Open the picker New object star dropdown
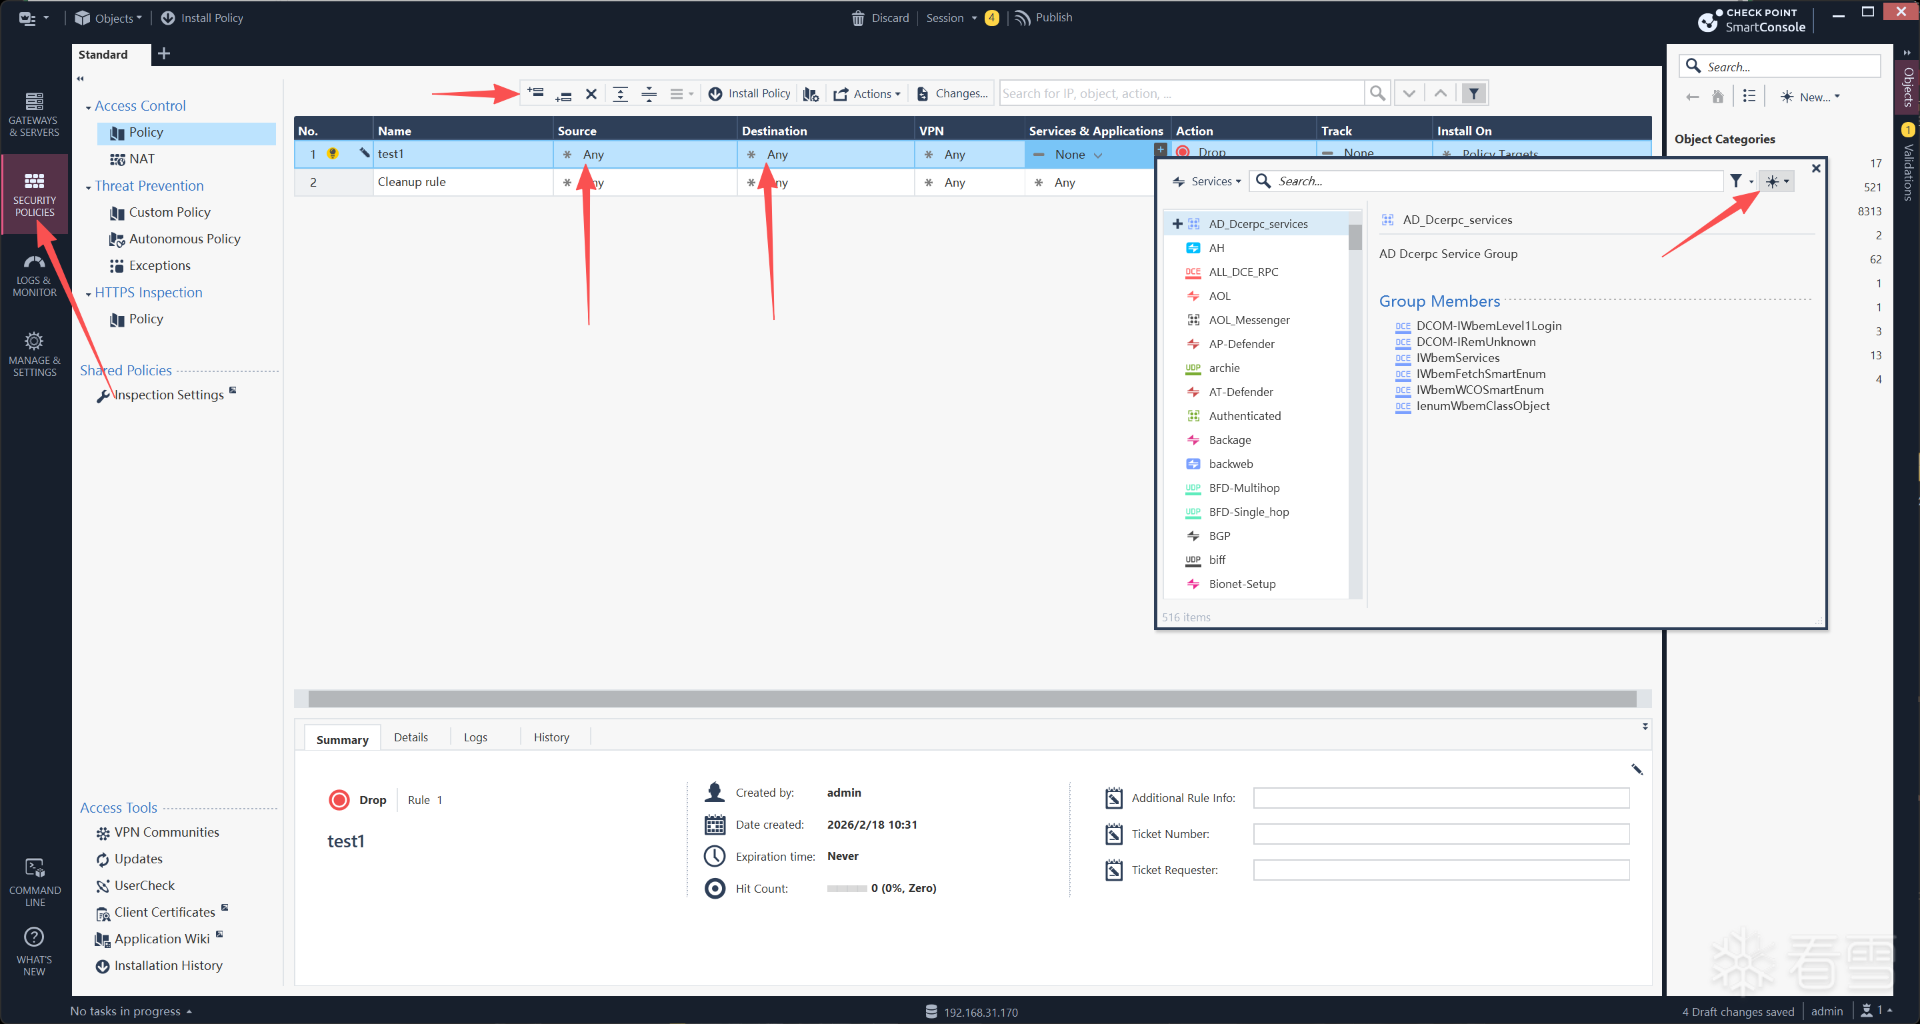The width and height of the screenshot is (1920, 1024). [x=1777, y=181]
